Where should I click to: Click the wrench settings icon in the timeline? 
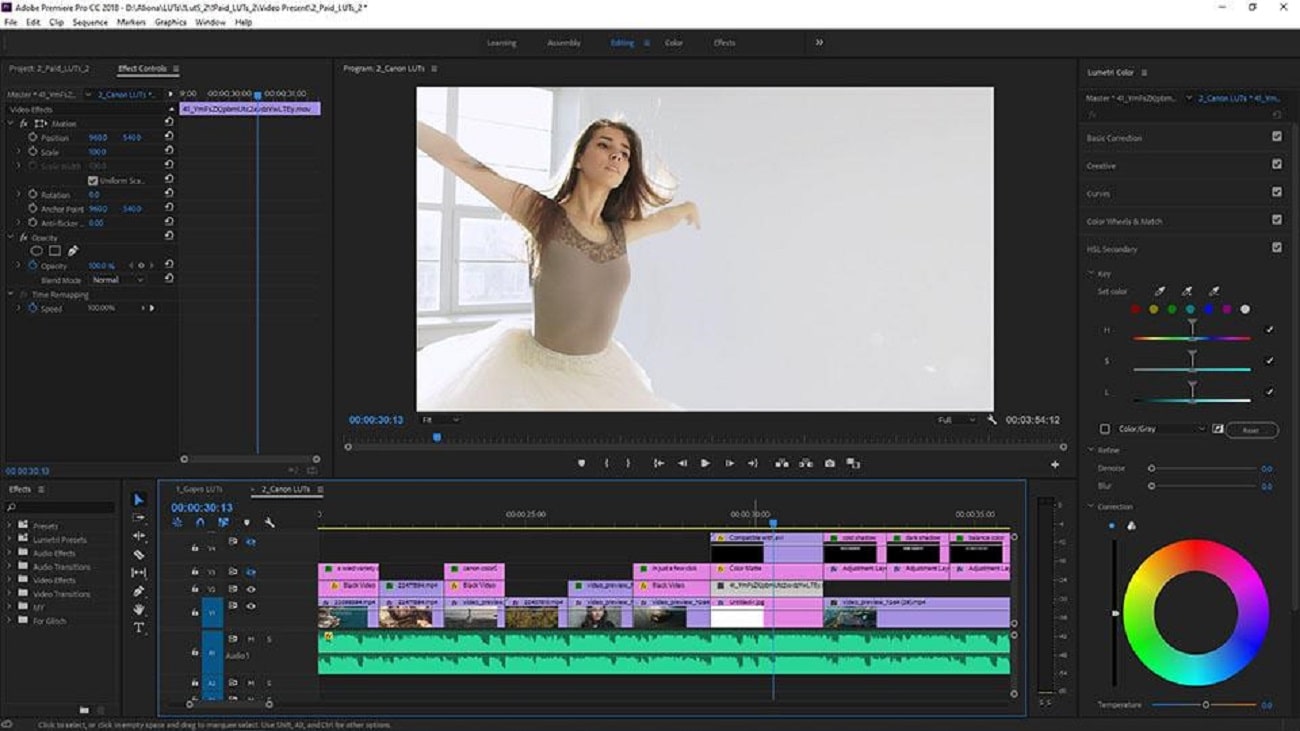(x=269, y=522)
